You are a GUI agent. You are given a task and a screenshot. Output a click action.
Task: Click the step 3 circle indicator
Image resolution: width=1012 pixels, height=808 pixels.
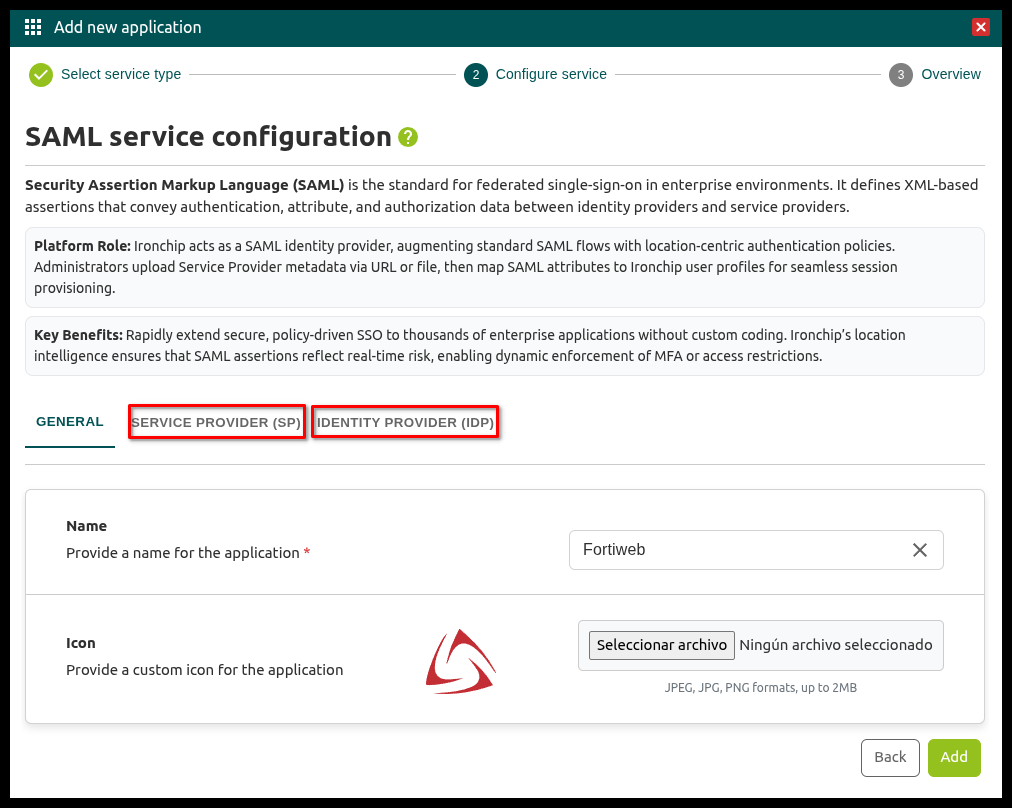[901, 75]
